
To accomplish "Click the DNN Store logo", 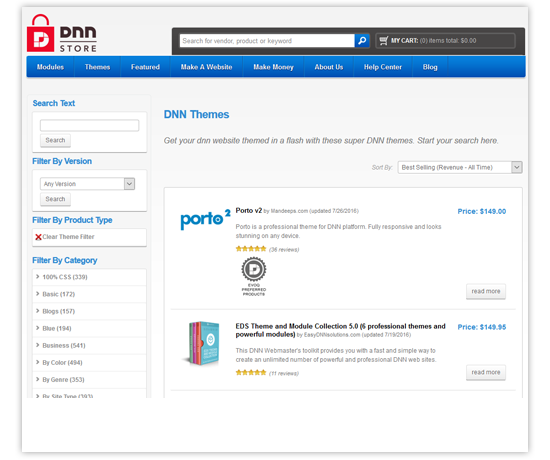I will tap(62, 33).
